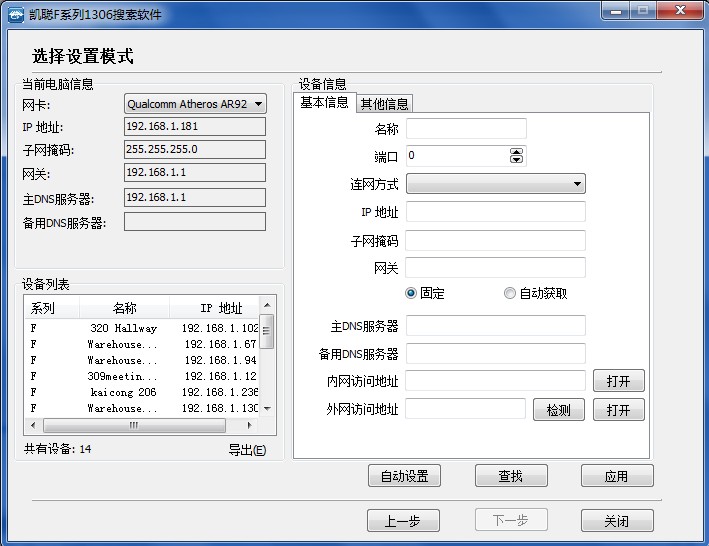
Task: Click the device 主DNS服务器 input field
Action: [x=496, y=325]
